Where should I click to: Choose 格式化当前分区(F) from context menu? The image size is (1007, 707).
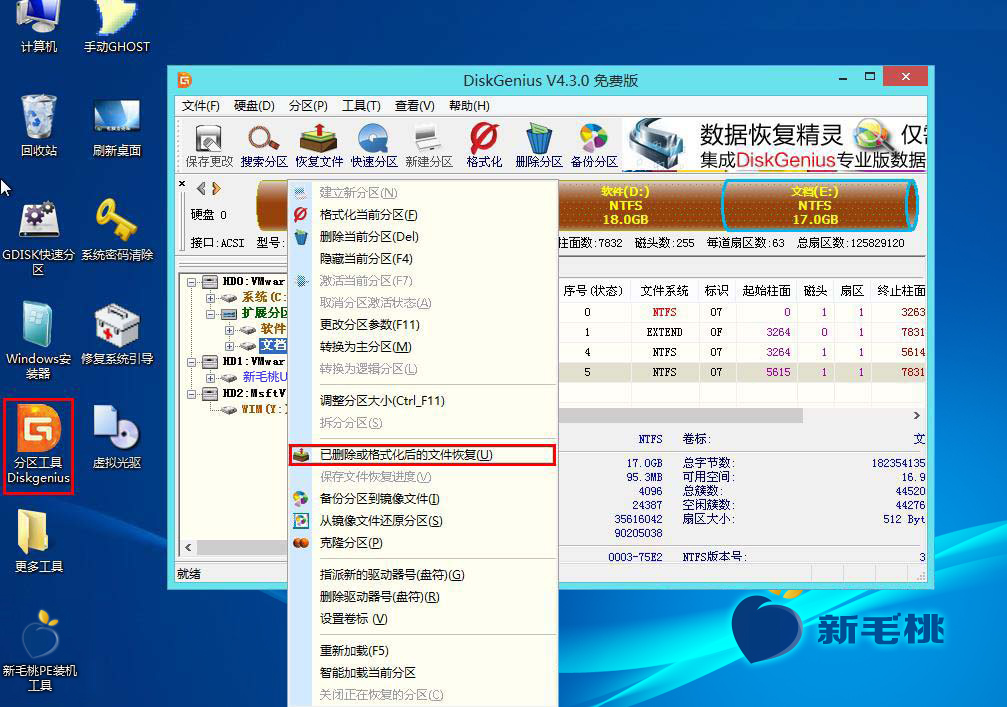point(422,215)
